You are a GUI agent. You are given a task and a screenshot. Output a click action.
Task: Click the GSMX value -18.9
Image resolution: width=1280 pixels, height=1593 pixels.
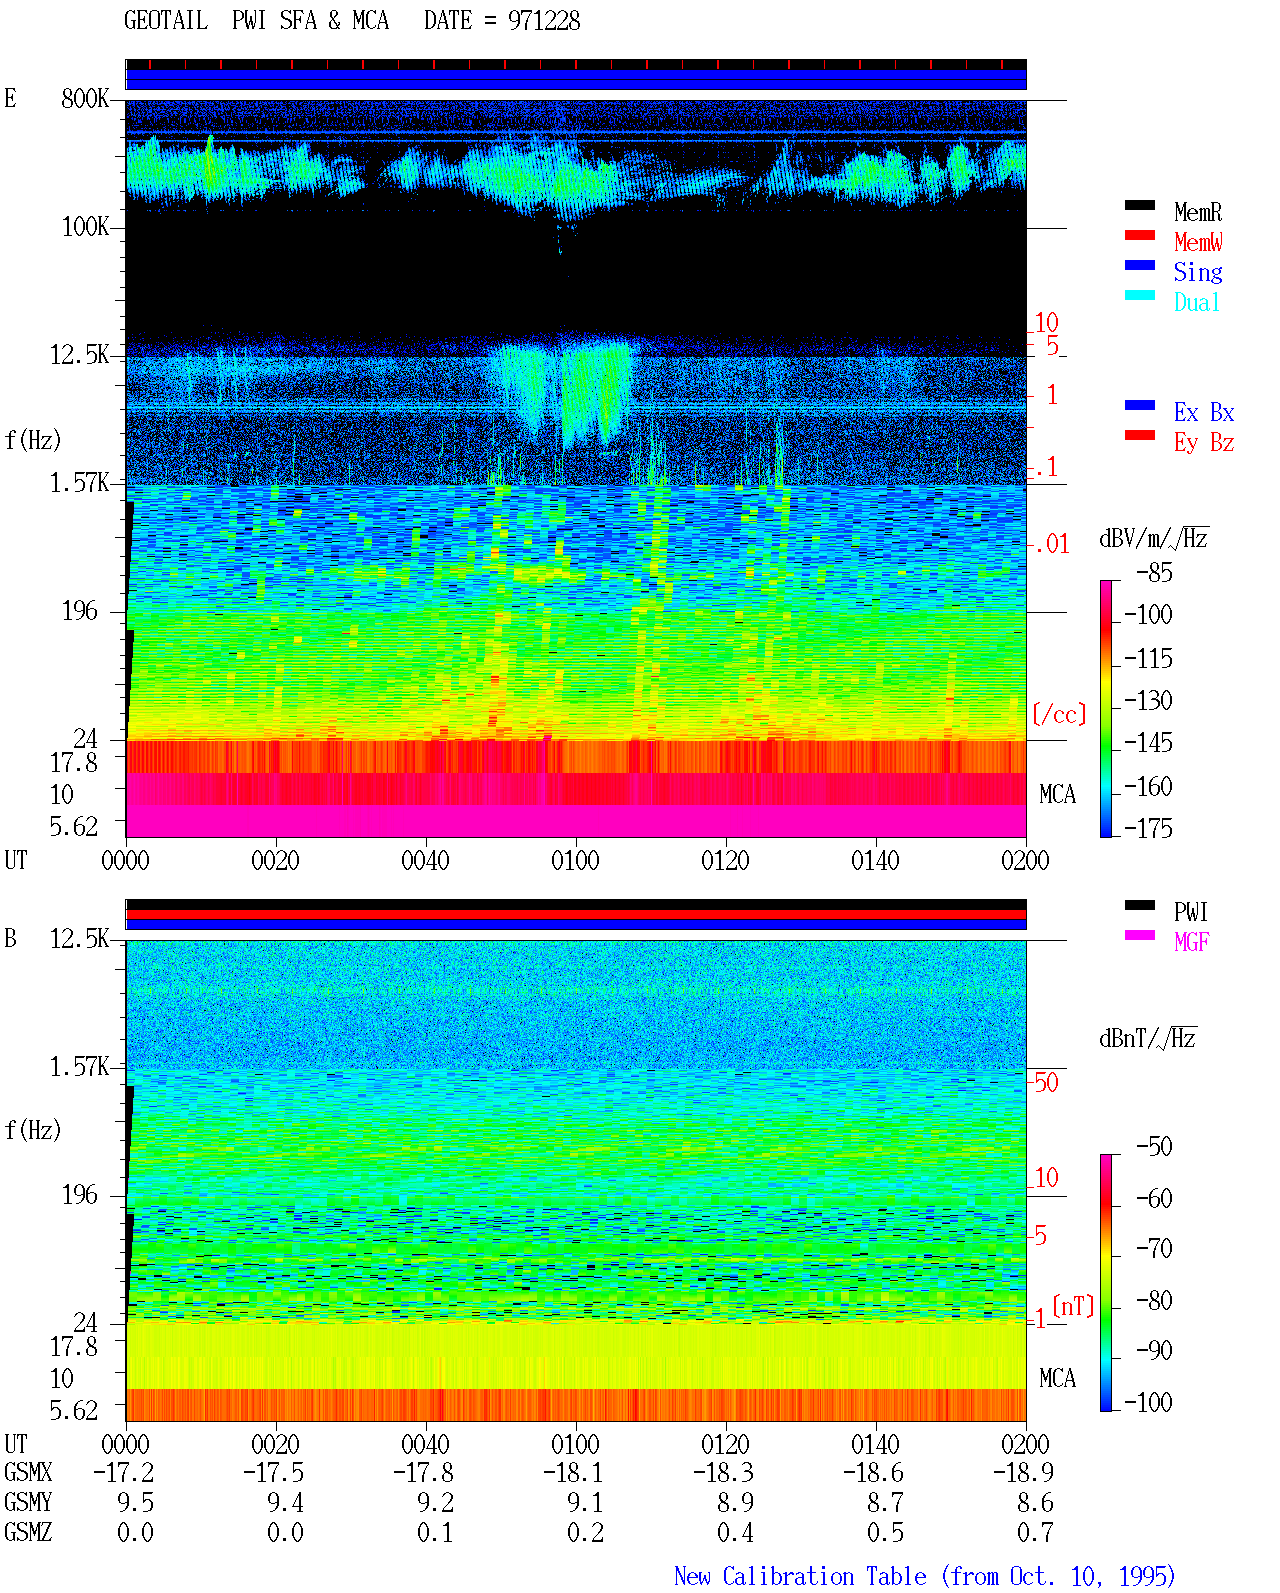click(1023, 1472)
